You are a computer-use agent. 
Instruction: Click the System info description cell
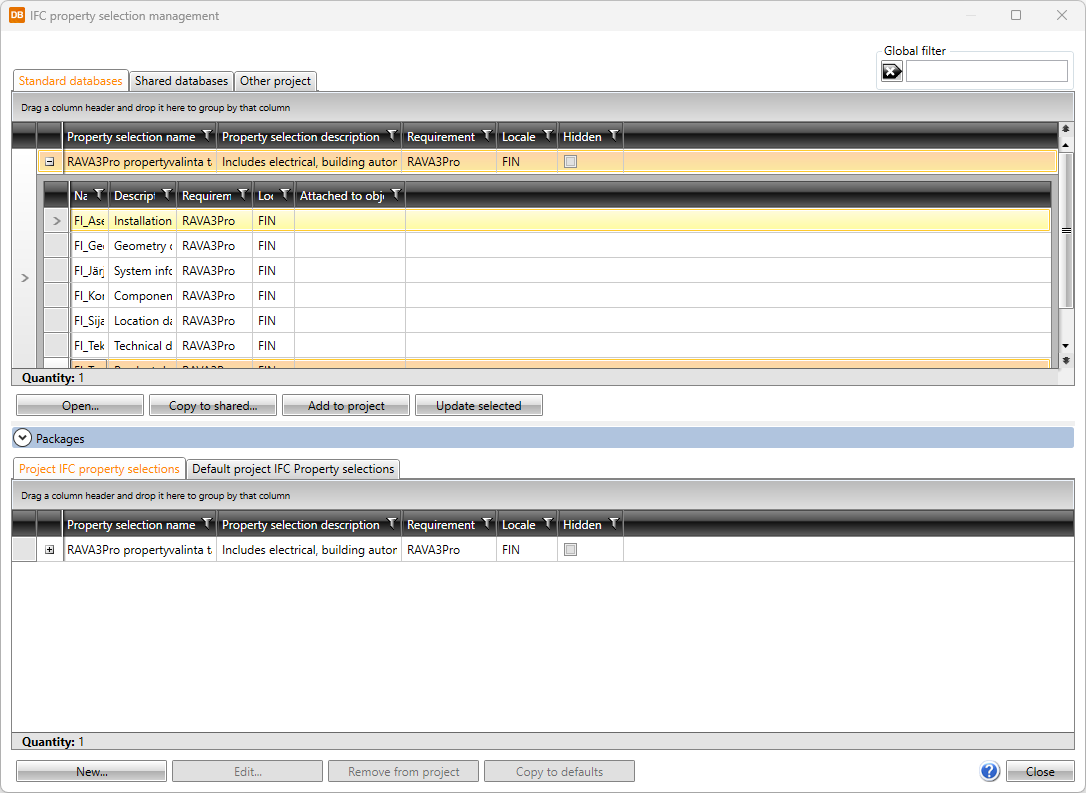pos(143,271)
